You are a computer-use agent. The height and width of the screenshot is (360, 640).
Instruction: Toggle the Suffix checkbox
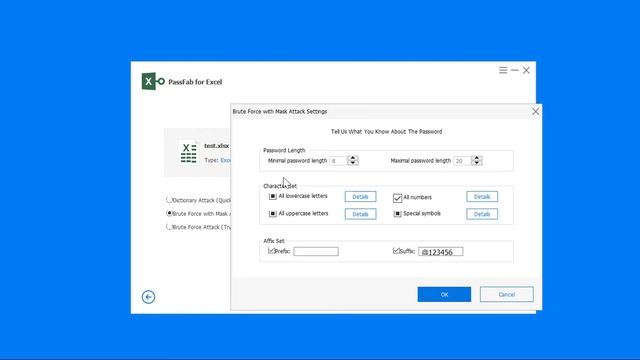click(x=396, y=251)
